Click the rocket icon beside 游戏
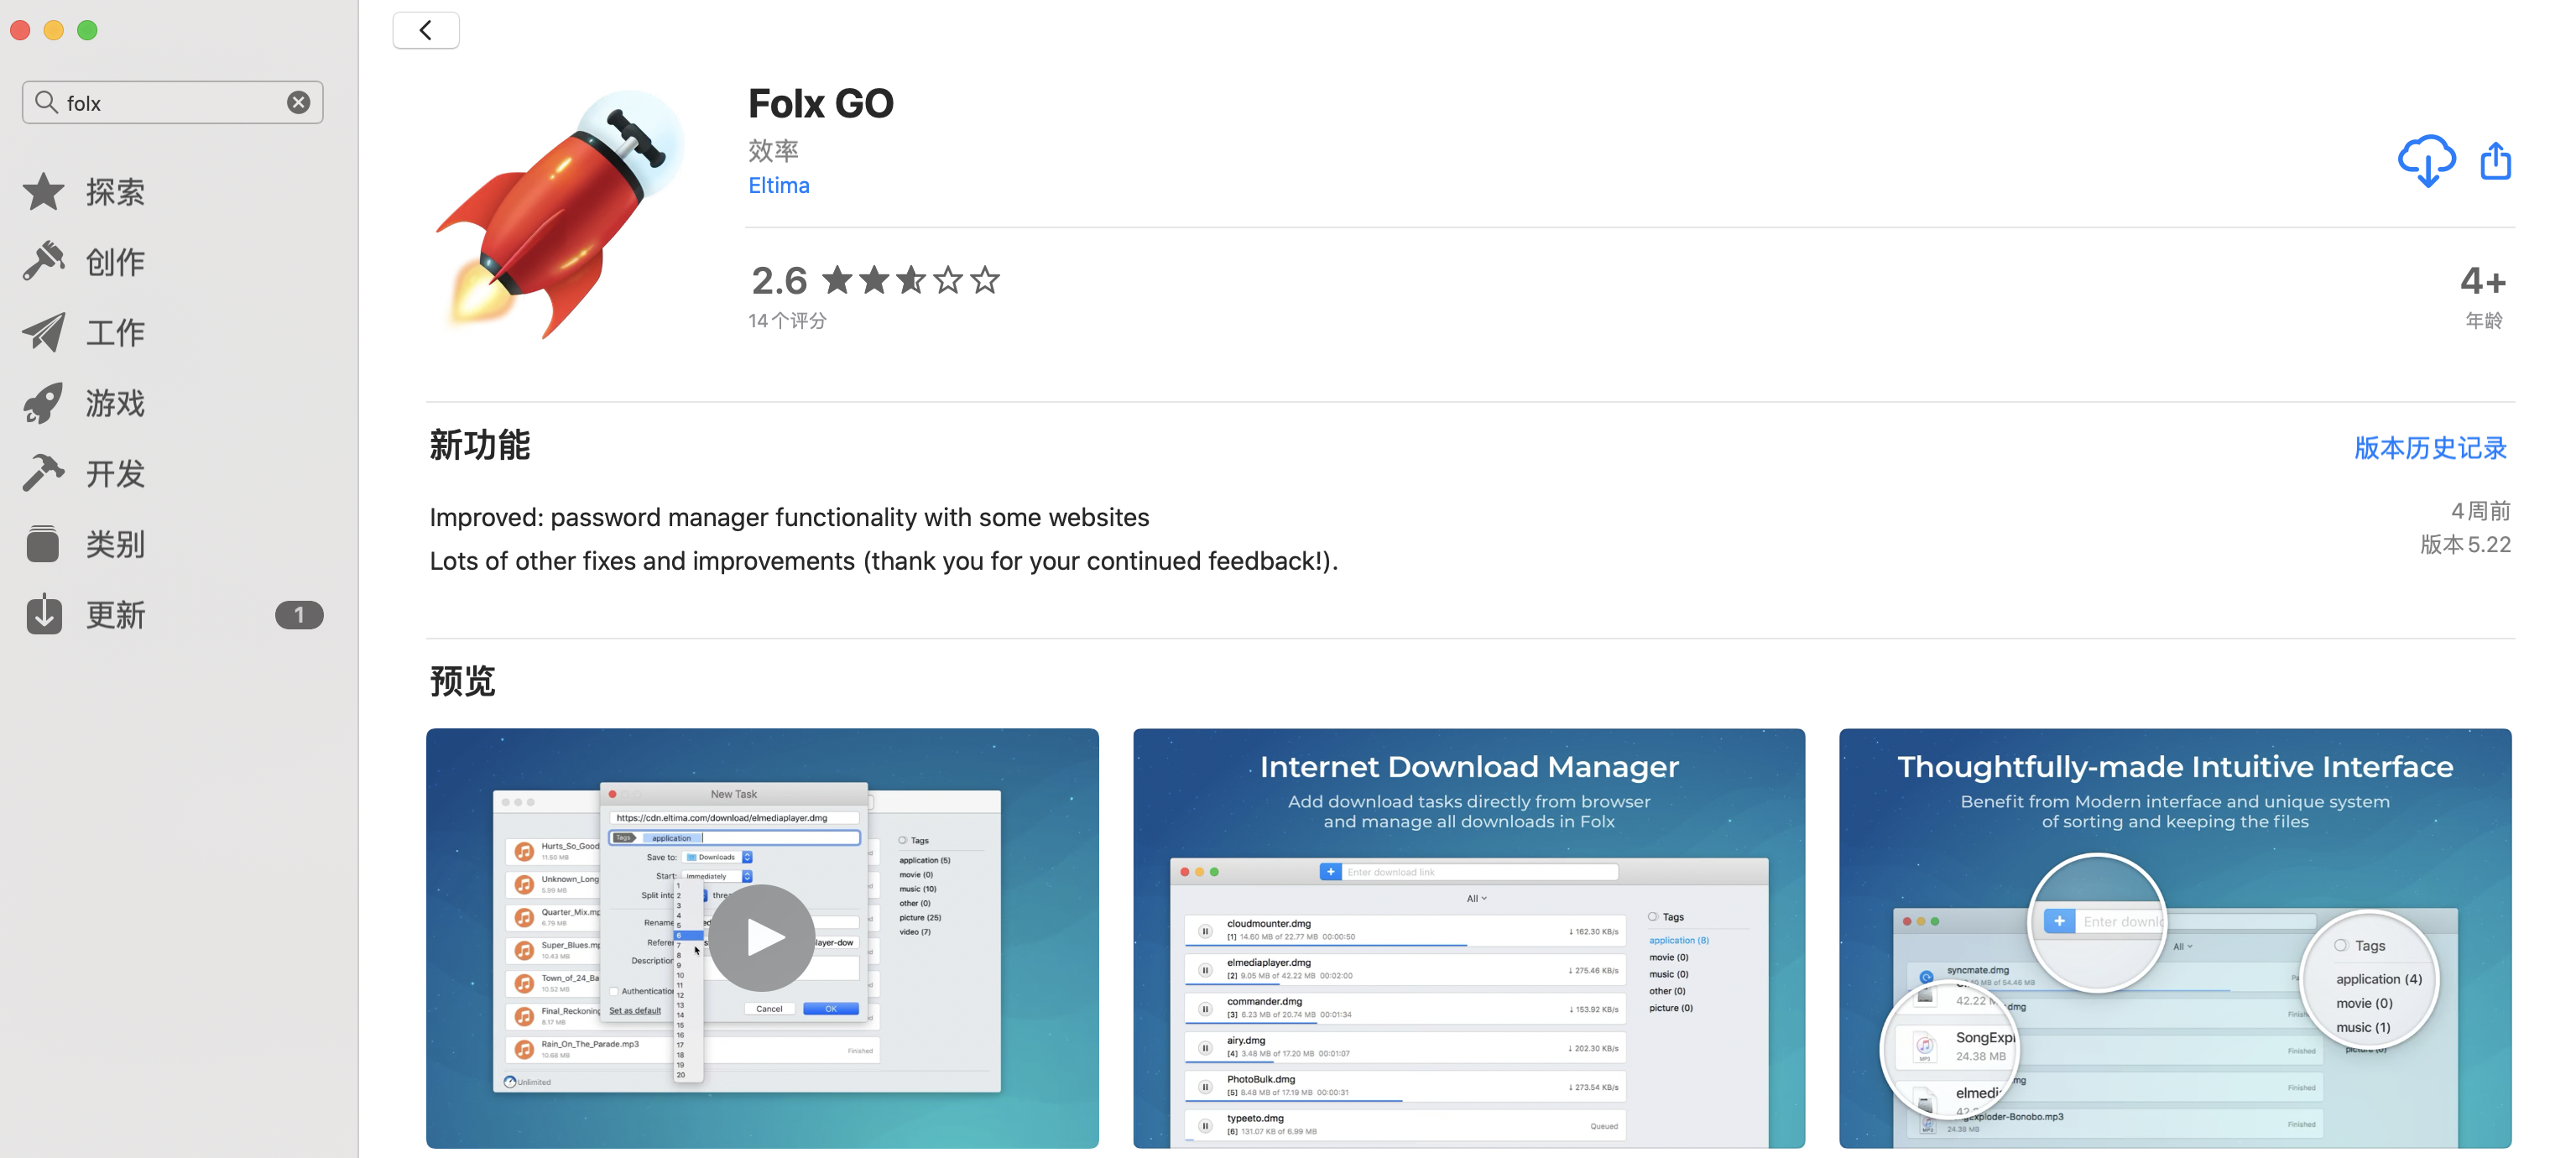The height and width of the screenshot is (1158, 2576). [43, 403]
